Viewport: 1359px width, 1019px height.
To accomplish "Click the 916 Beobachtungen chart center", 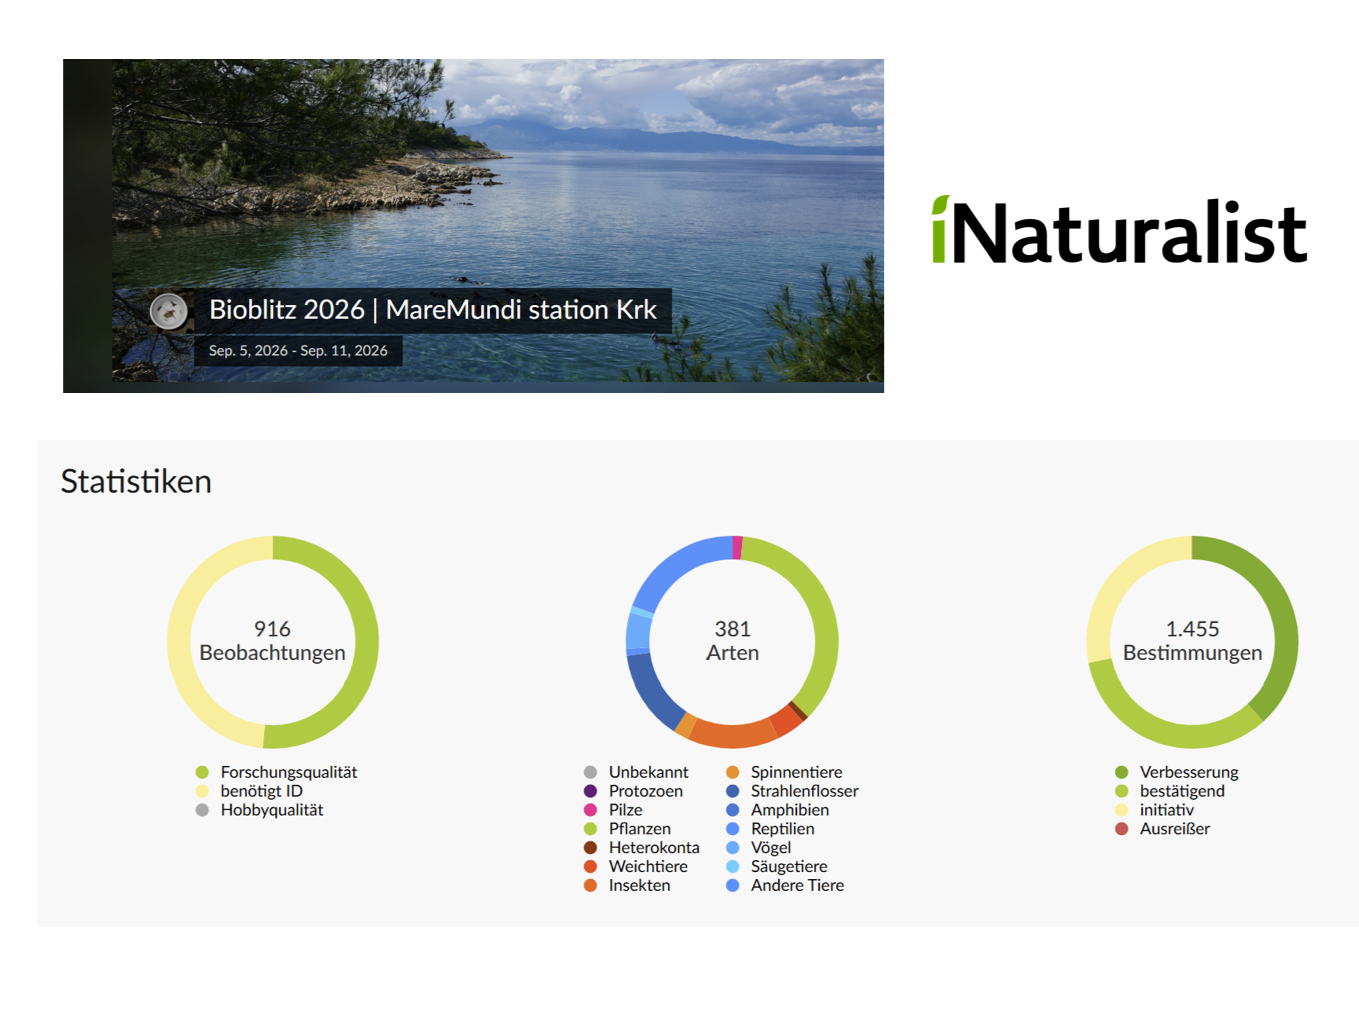I will point(272,641).
